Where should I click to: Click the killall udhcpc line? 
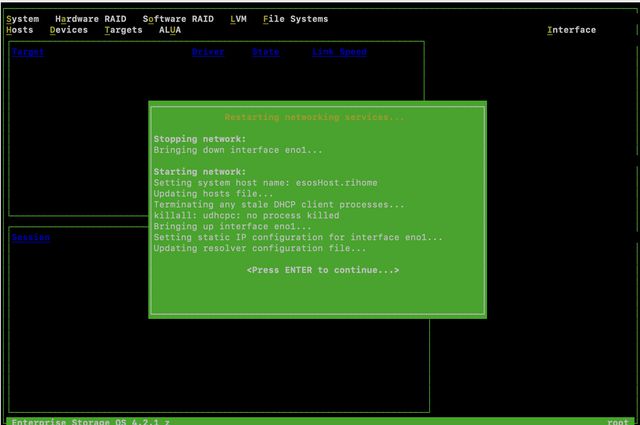246,216
